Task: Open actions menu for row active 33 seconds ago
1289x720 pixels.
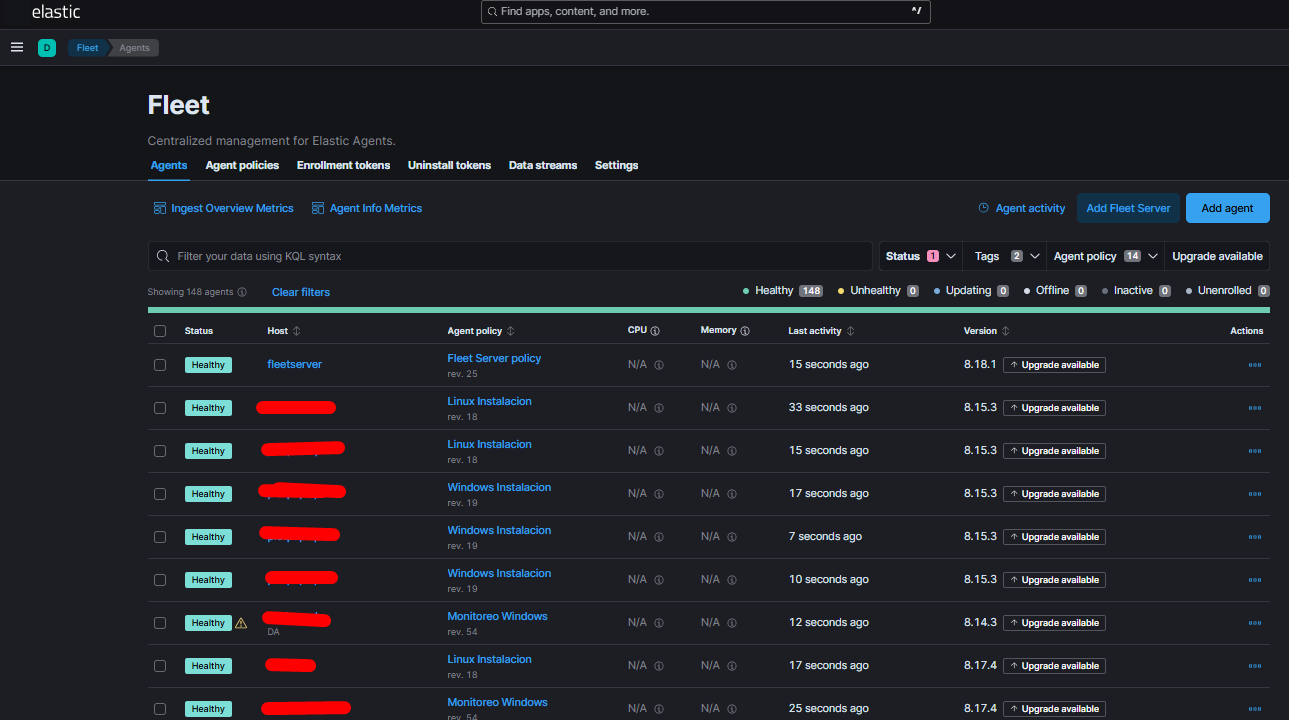Action: 1255,408
